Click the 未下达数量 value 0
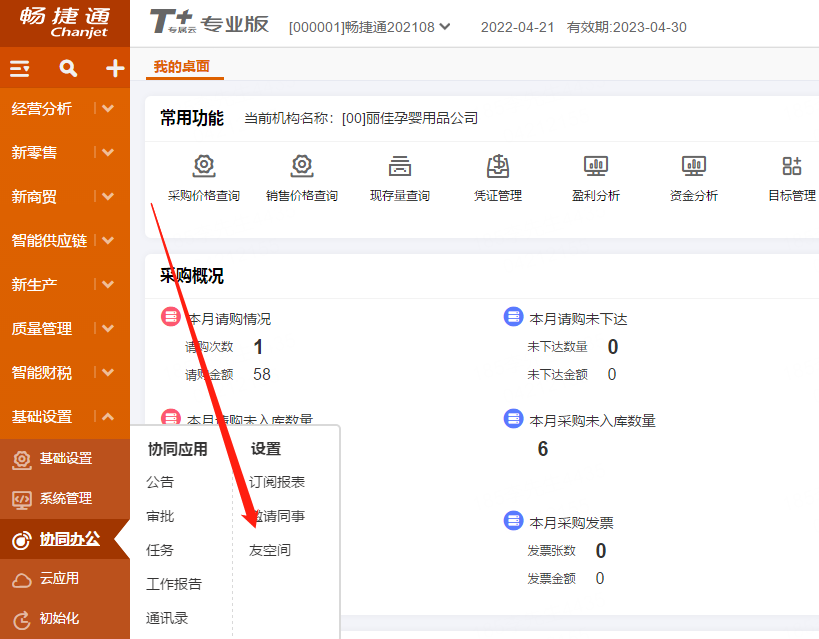 click(613, 347)
